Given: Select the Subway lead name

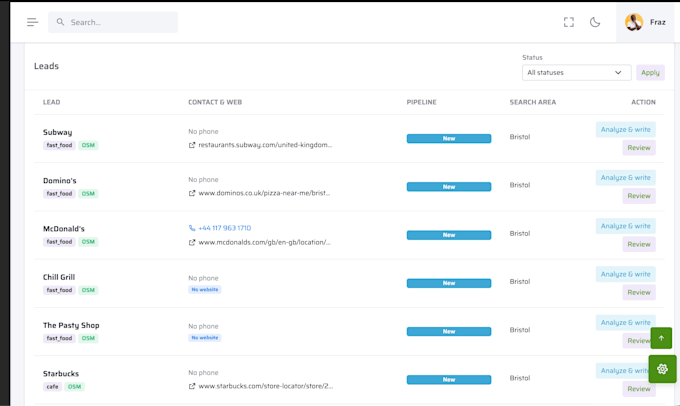Looking at the screenshot, I should click(x=57, y=132).
